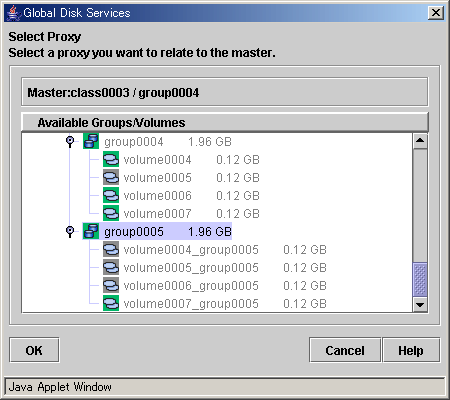Click the 0.12 GB size of volume0005
Image resolution: width=450 pixels, height=400 pixels.
coord(238,178)
